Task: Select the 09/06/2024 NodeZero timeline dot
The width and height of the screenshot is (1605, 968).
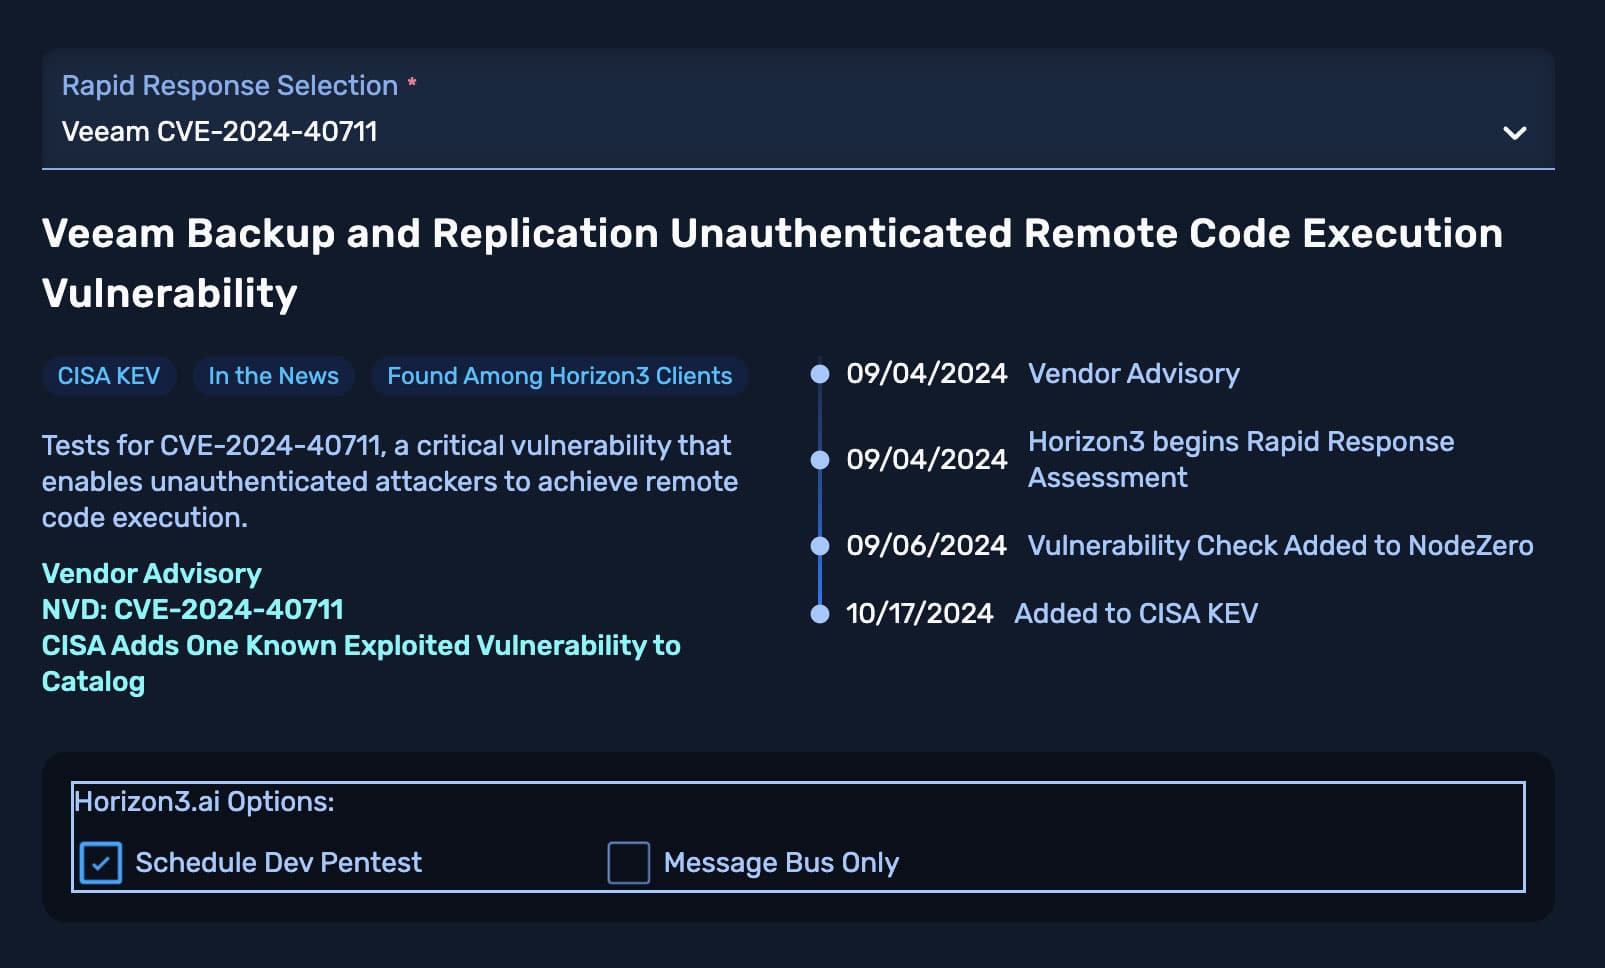Action: 820,546
